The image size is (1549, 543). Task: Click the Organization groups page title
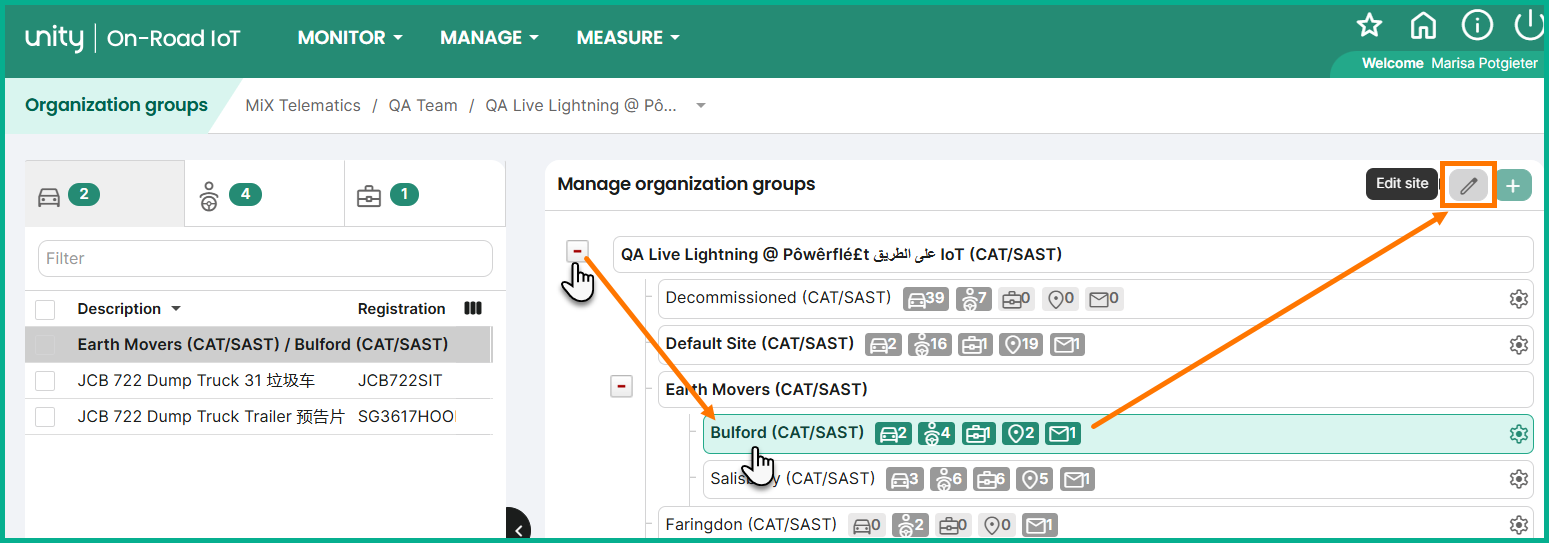(x=116, y=105)
